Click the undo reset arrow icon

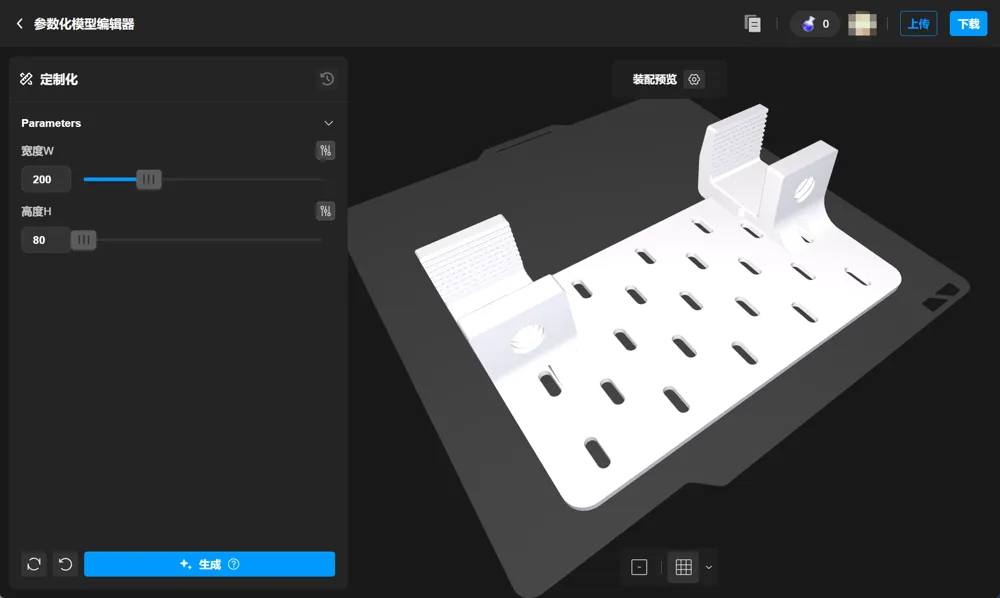[65, 564]
